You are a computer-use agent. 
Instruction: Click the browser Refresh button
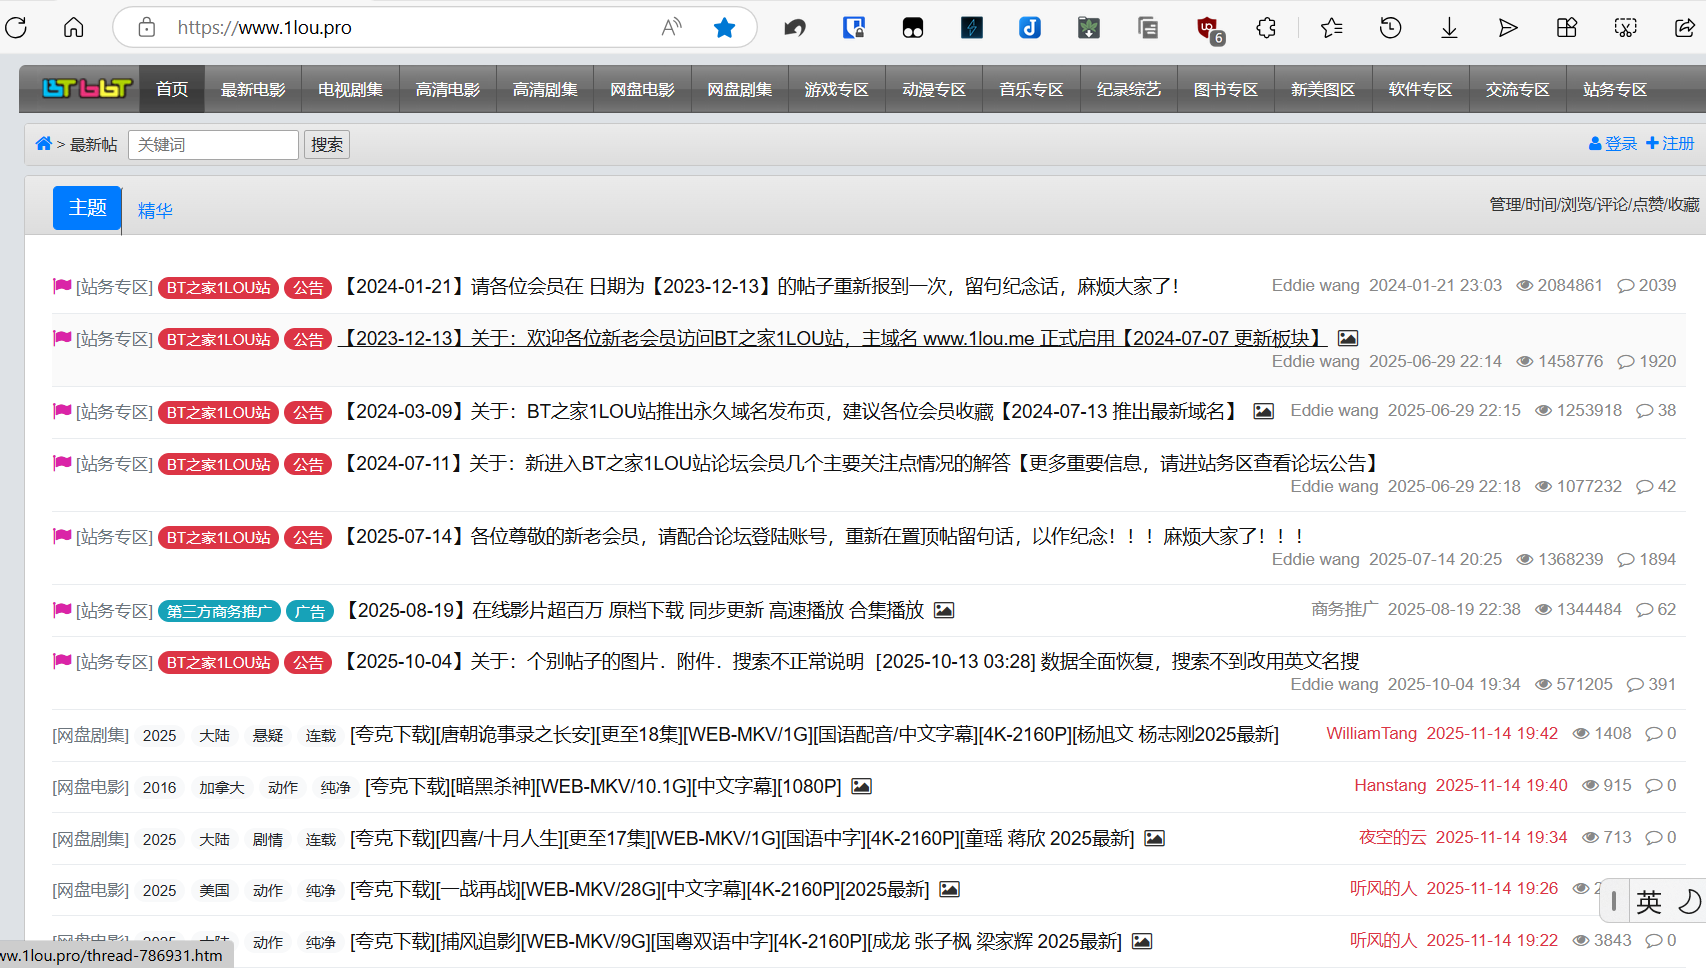click(16, 27)
